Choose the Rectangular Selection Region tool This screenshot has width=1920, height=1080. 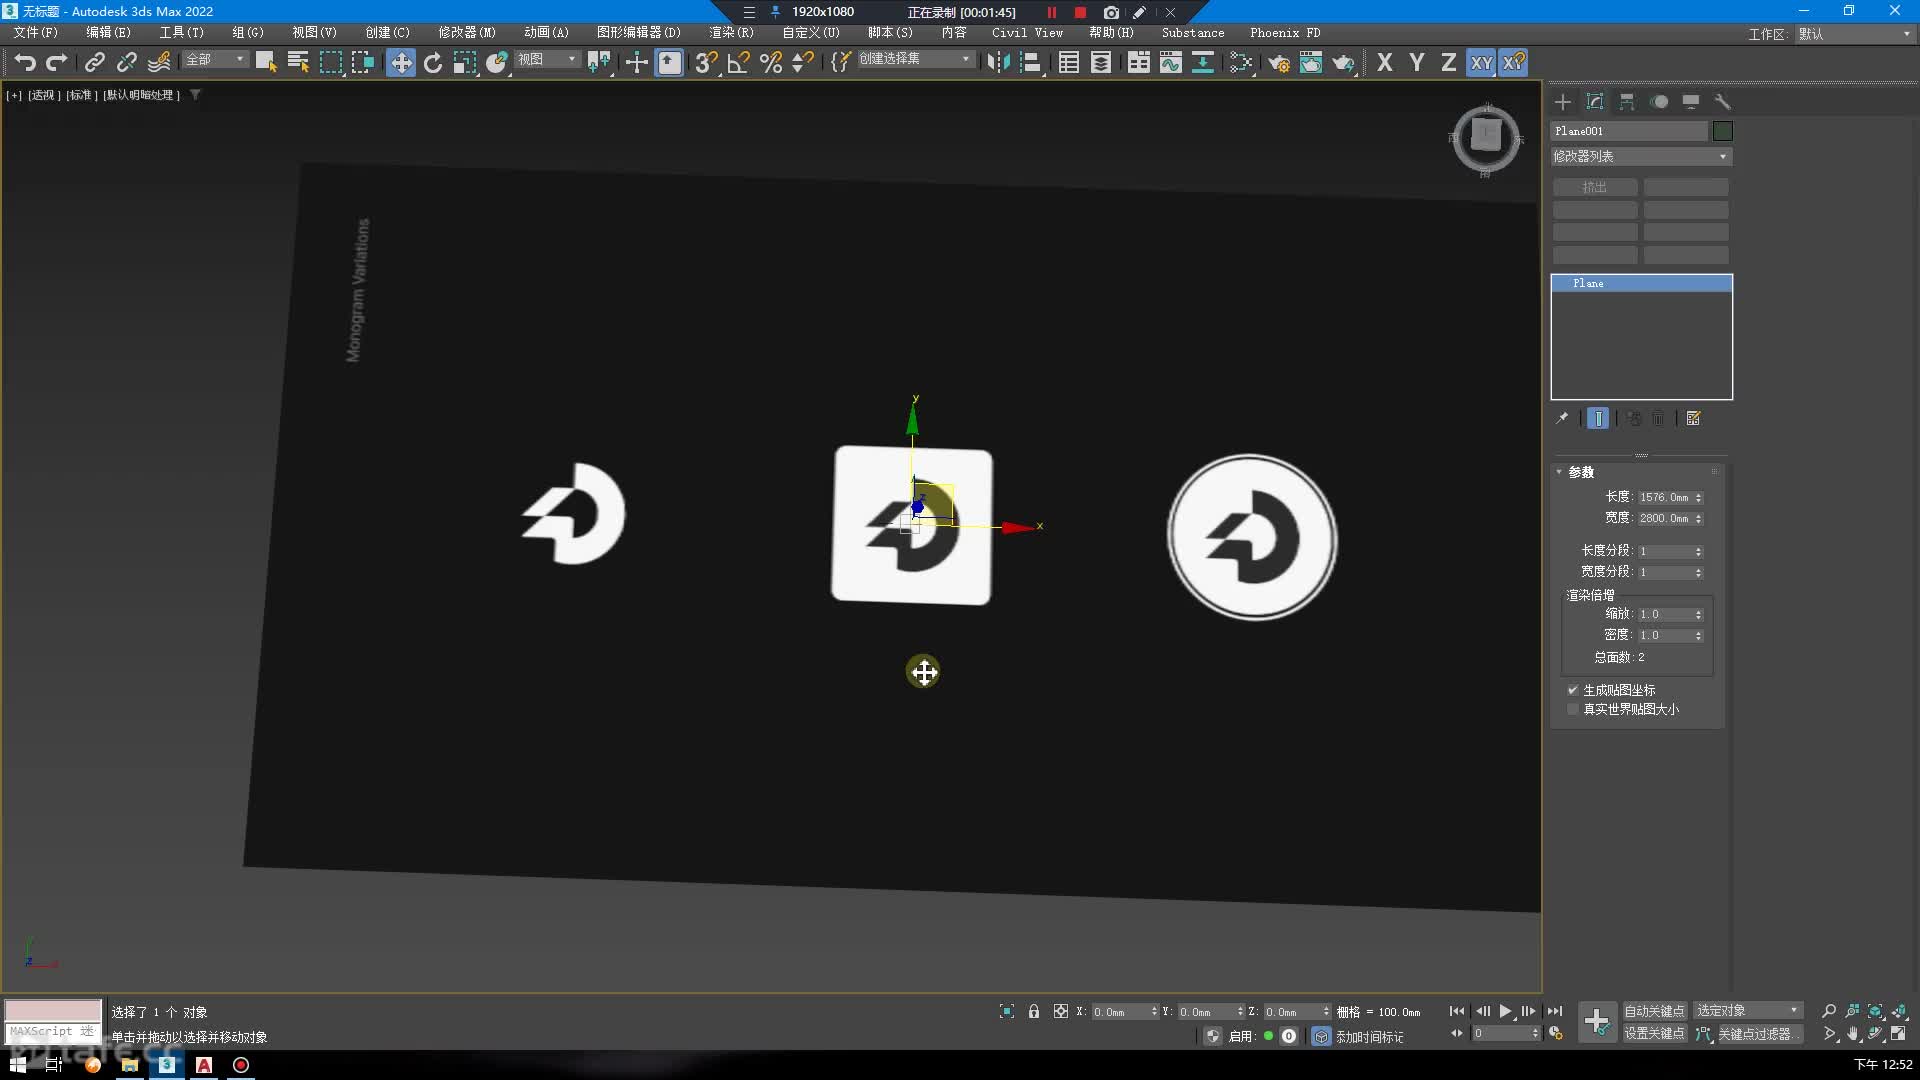pyautogui.click(x=330, y=62)
